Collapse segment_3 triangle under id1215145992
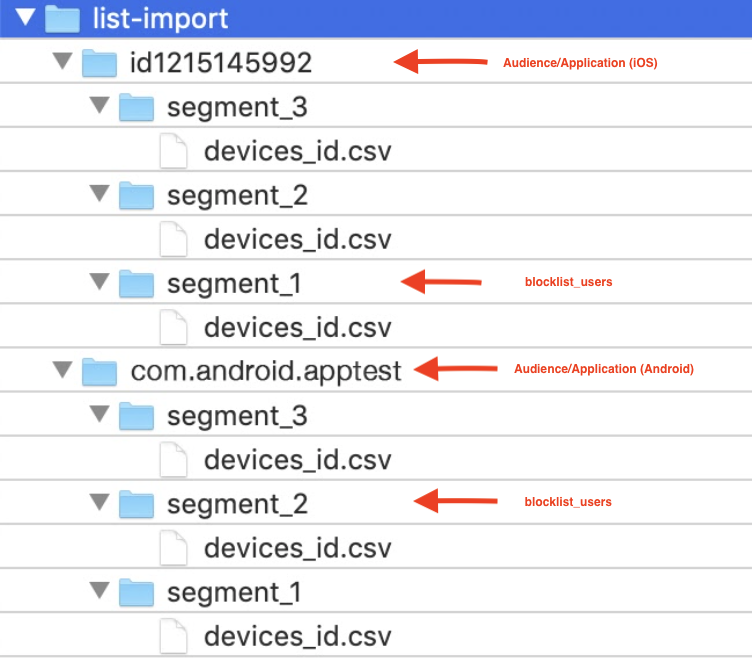The width and height of the screenshot is (754, 658). coord(100,105)
